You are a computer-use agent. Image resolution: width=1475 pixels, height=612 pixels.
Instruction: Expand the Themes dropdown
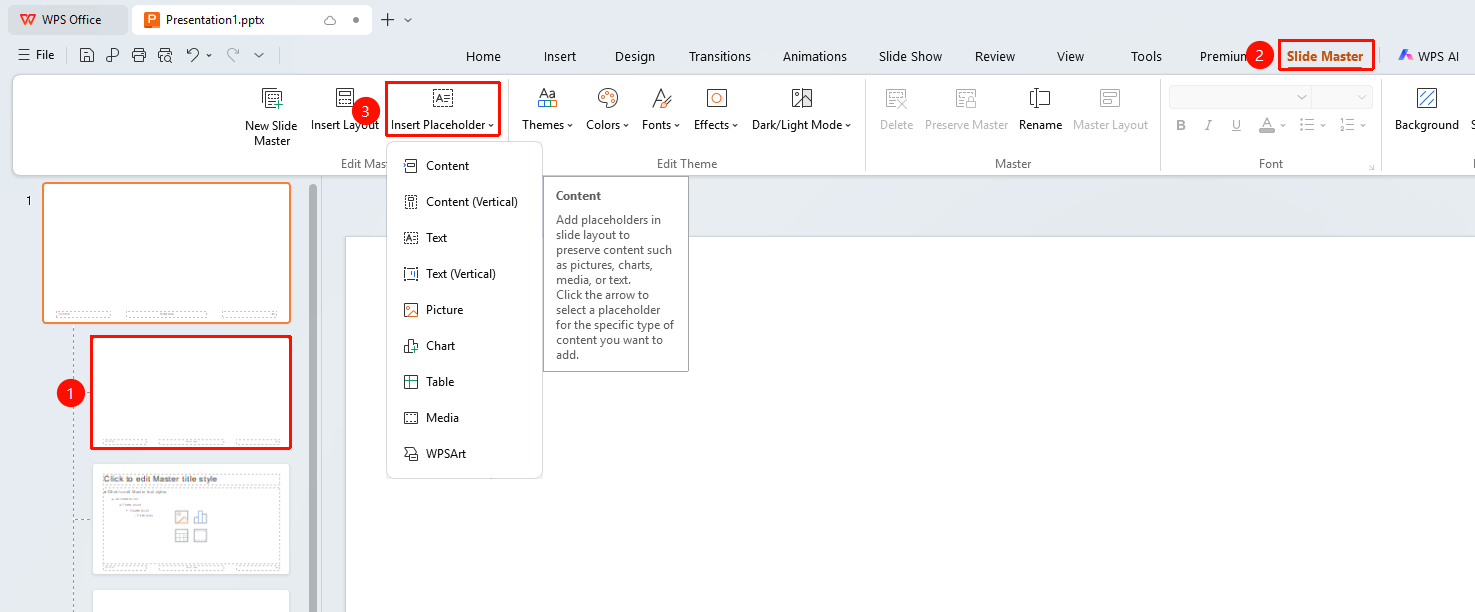547,110
